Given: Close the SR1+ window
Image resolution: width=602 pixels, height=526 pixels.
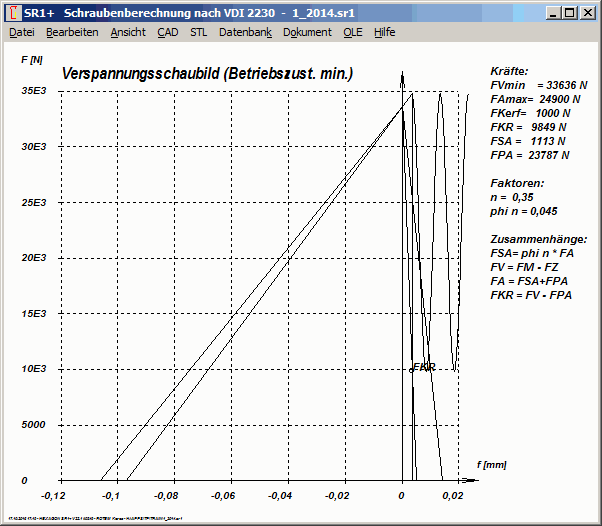Looking at the screenshot, I should [587, 13].
